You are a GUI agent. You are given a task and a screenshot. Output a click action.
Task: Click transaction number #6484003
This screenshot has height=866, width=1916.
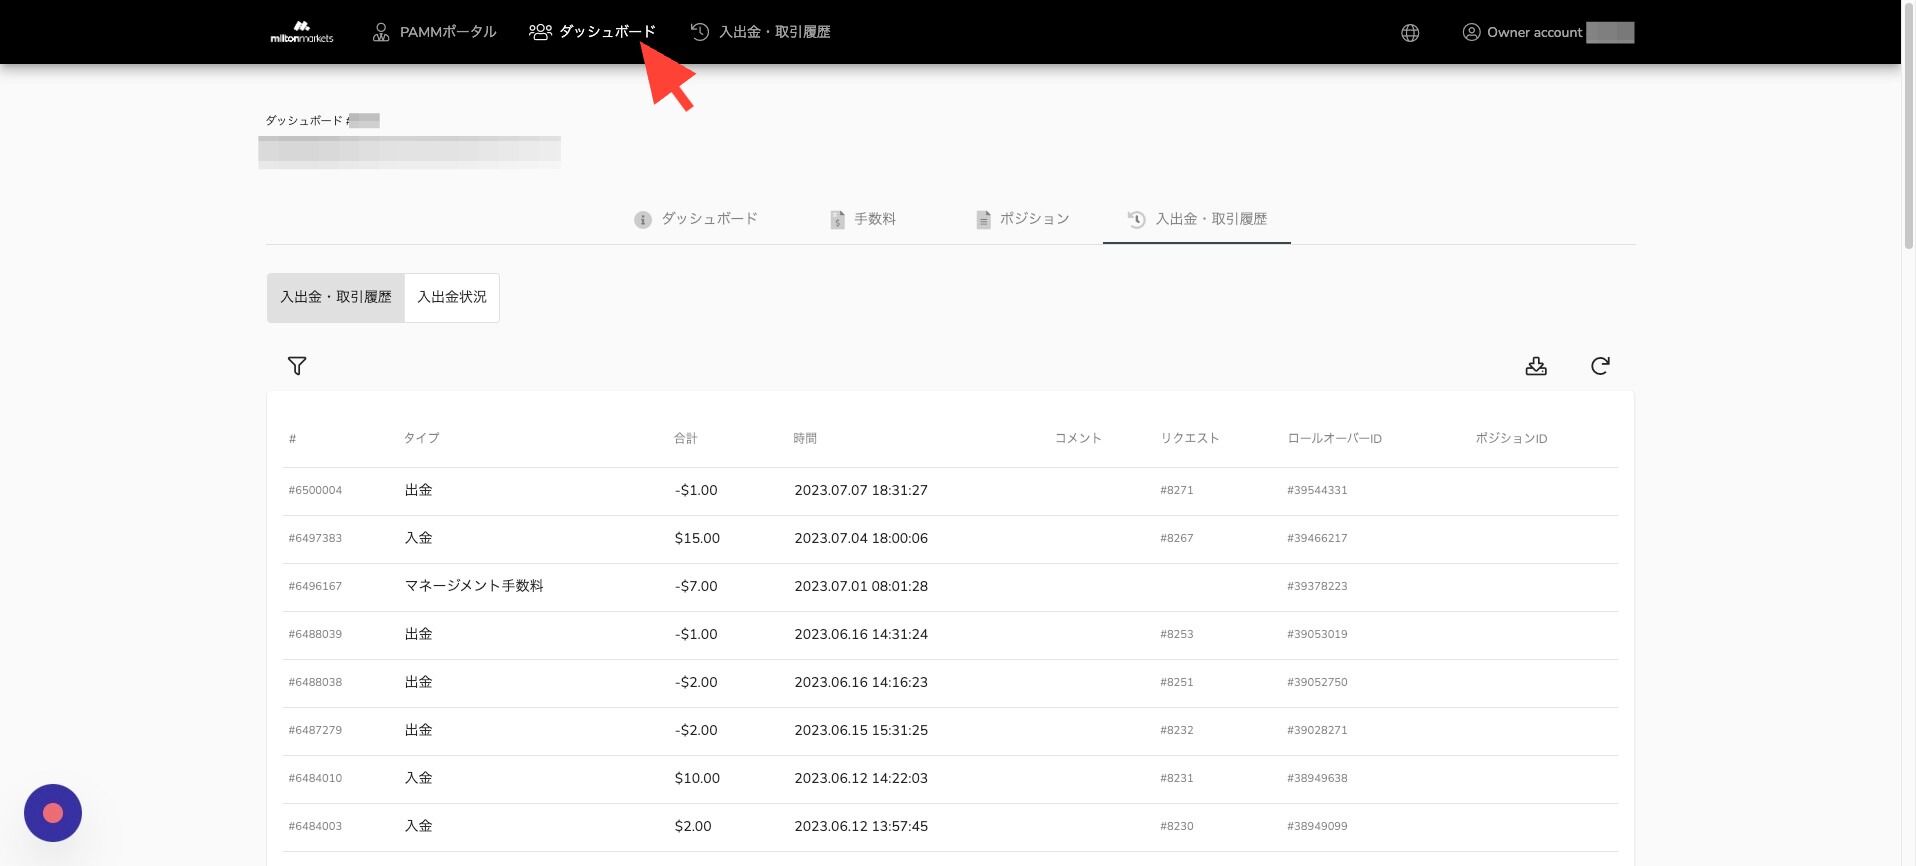(315, 826)
